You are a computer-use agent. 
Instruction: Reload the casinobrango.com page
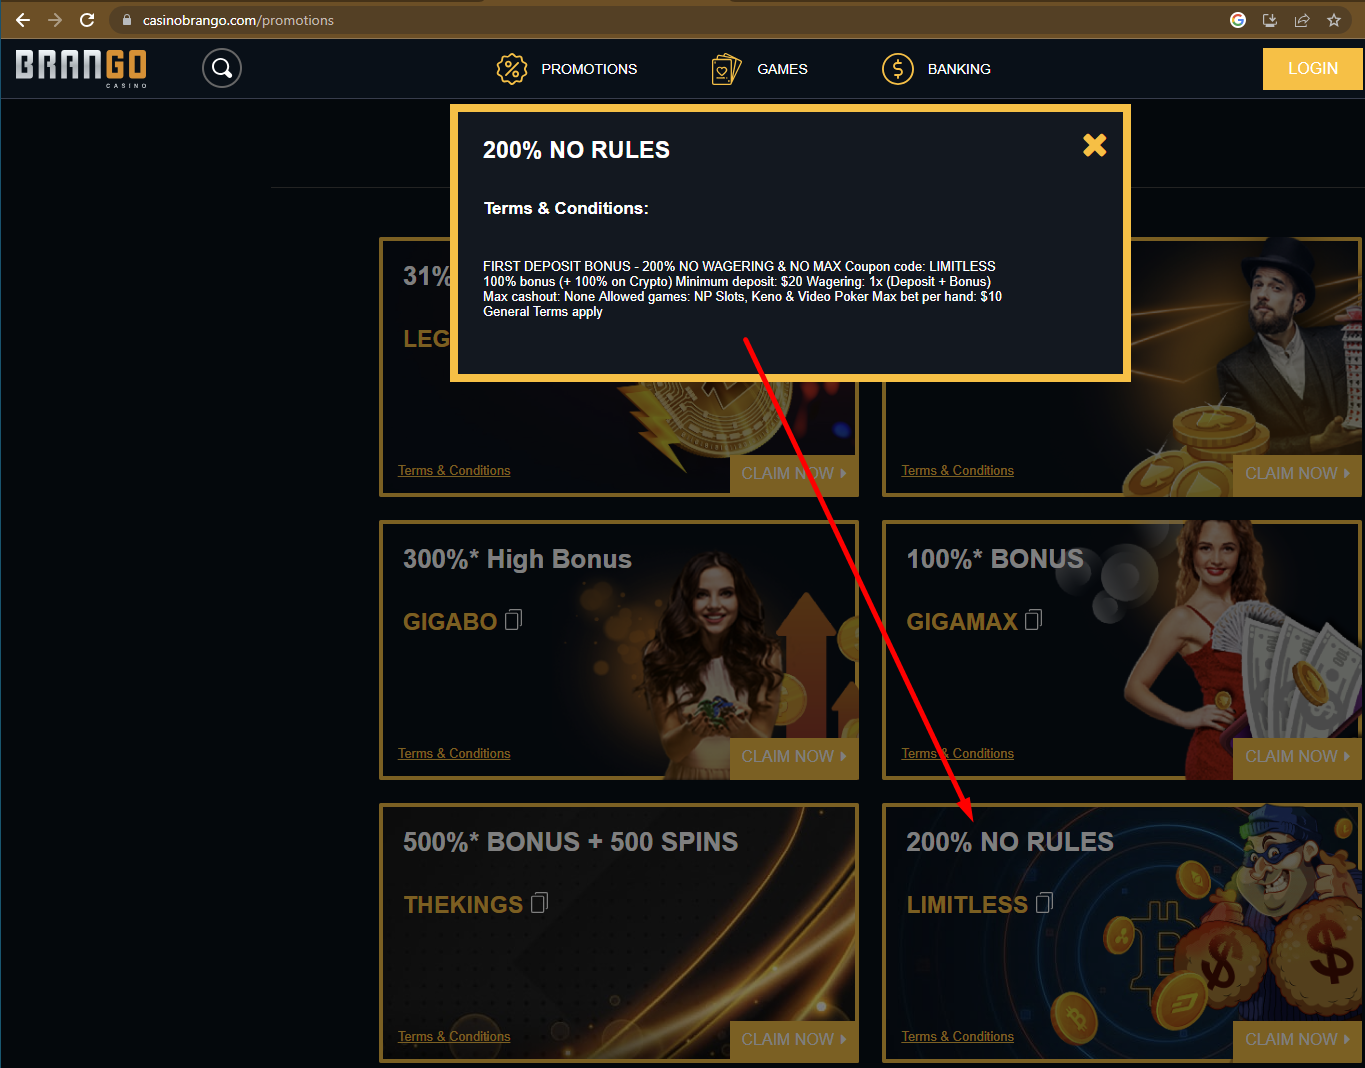click(x=87, y=20)
